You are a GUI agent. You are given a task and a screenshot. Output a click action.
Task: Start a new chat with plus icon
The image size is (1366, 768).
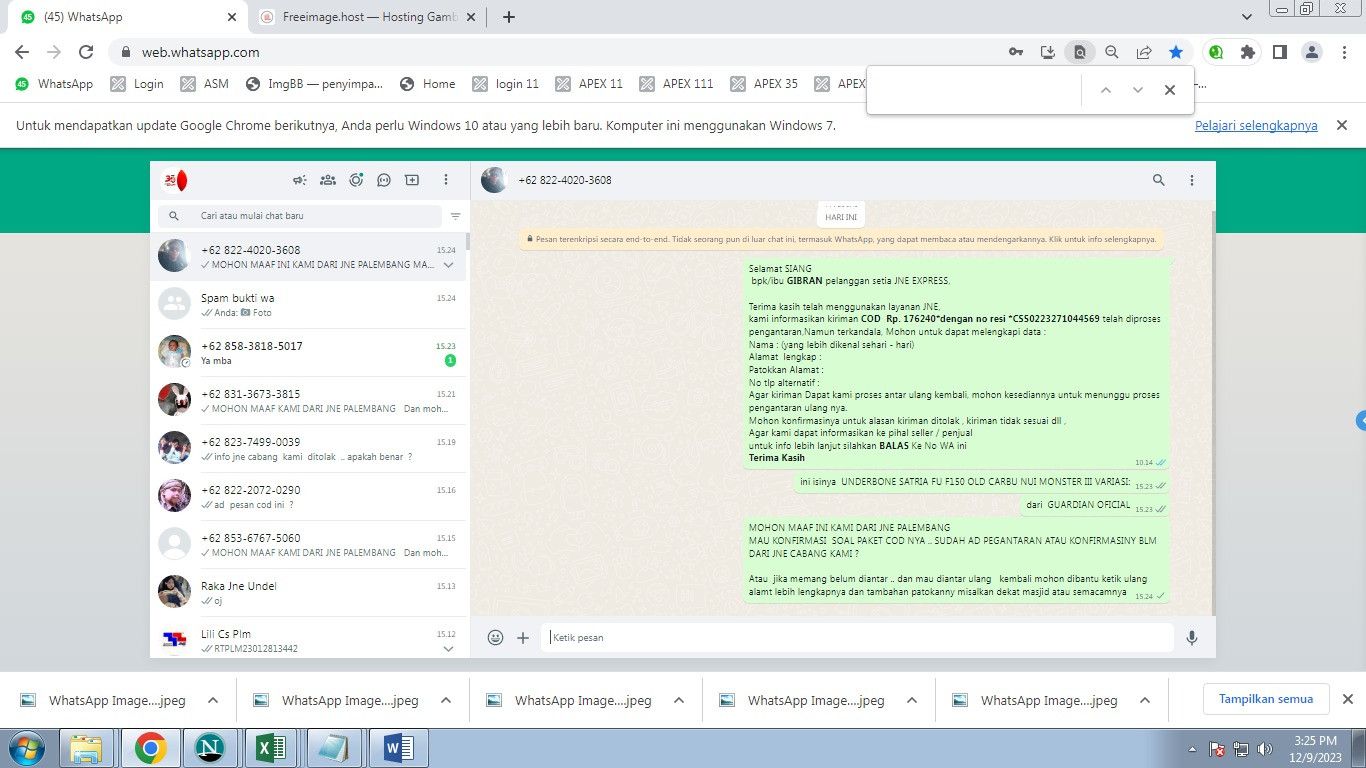tap(412, 180)
